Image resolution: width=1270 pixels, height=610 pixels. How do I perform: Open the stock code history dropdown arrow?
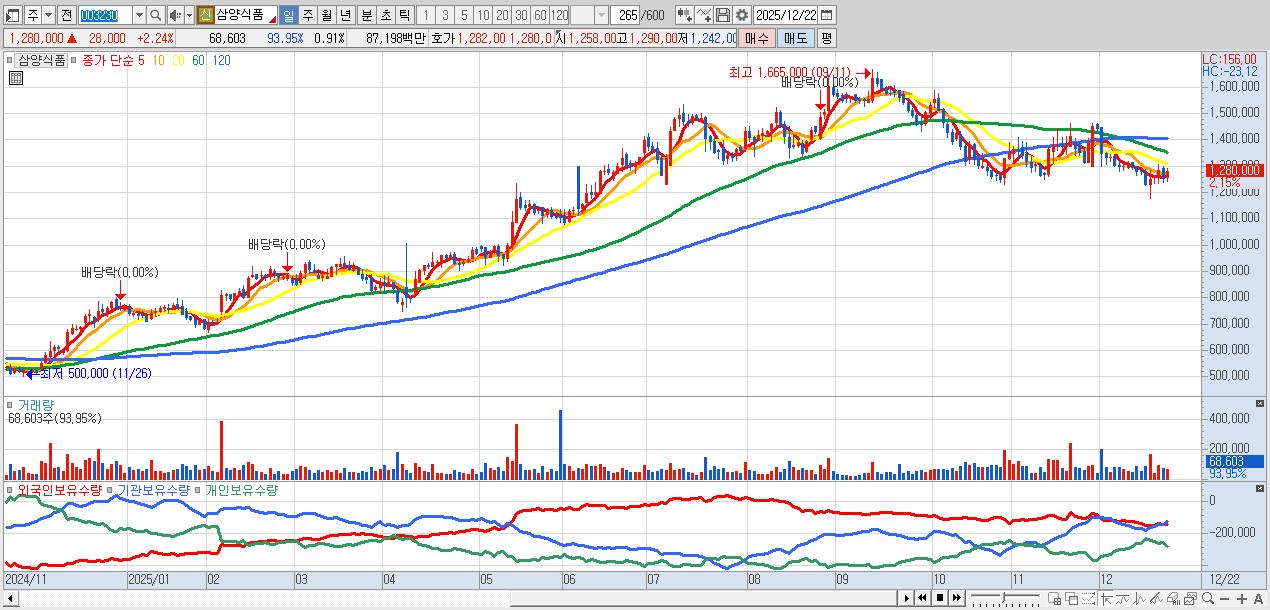tap(139, 15)
